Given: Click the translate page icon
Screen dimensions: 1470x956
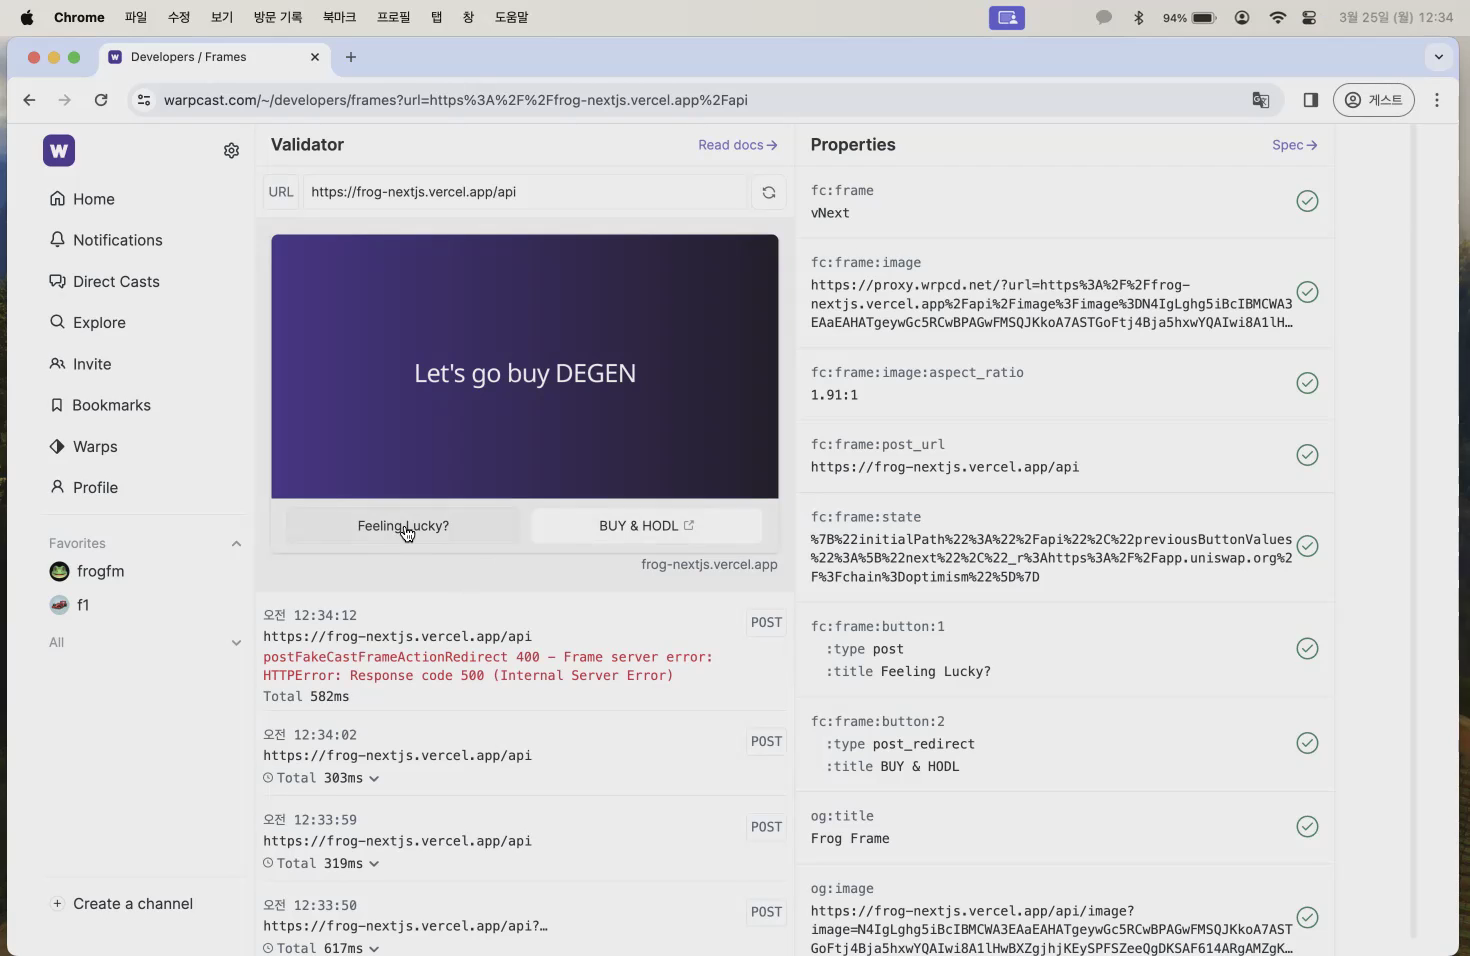Looking at the screenshot, I should tap(1261, 100).
